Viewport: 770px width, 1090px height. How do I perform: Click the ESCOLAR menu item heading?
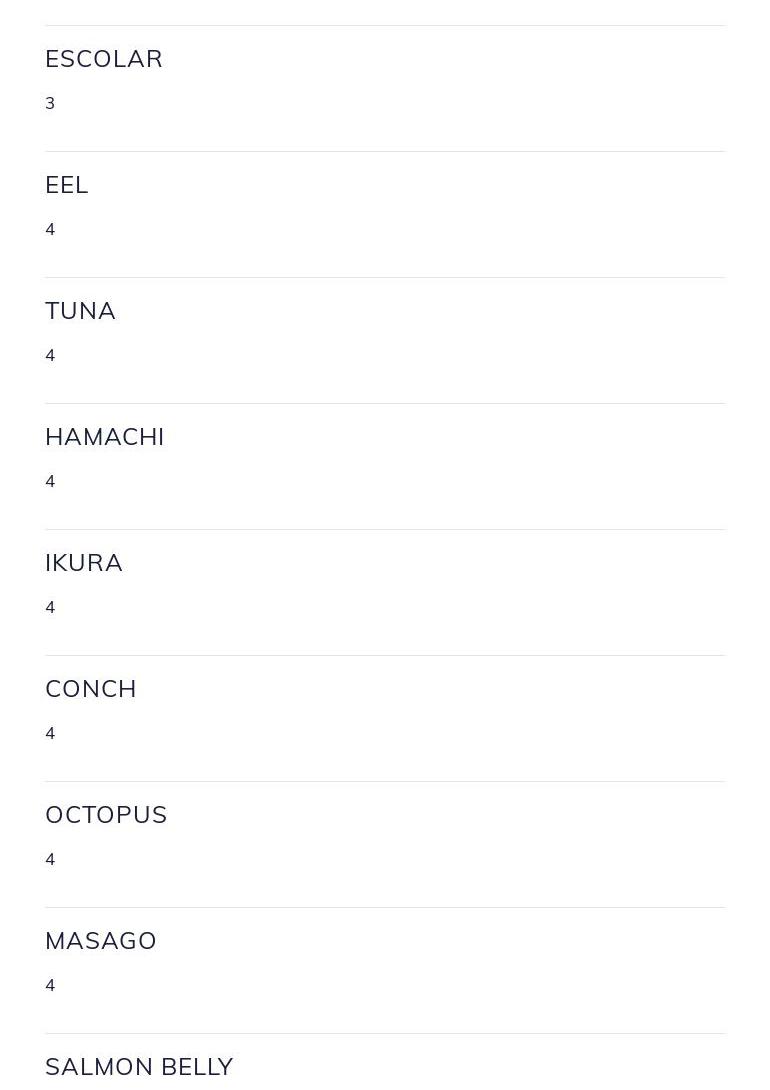[104, 59]
